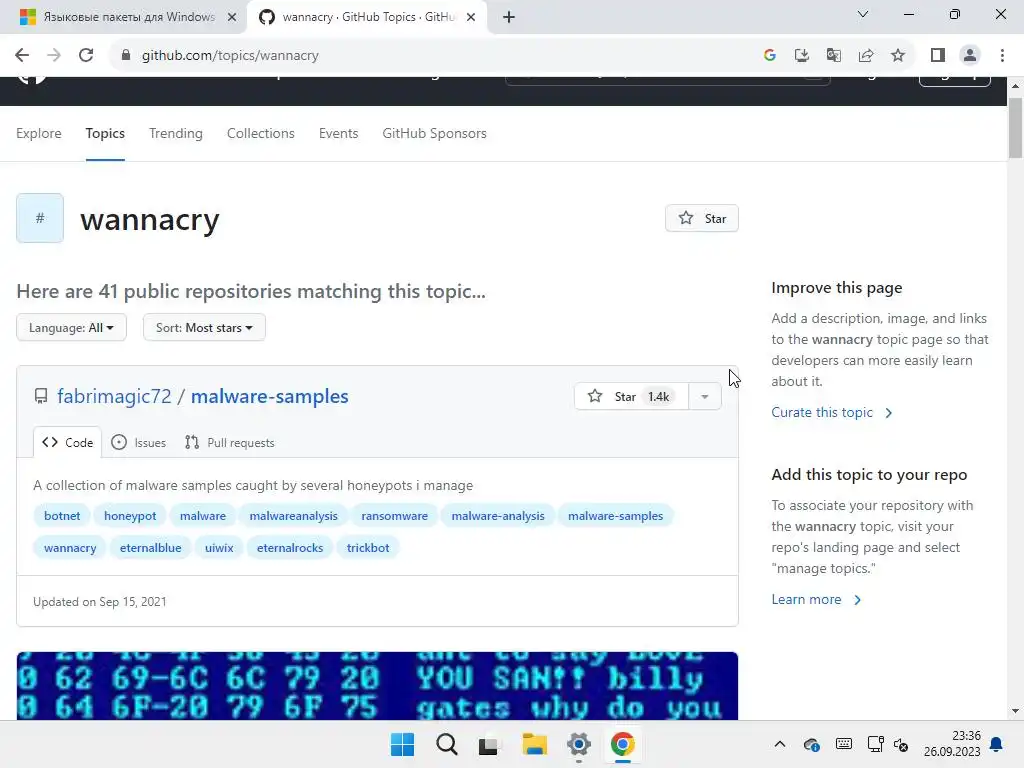
Task: Open the Trending section
Action: (176, 133)
